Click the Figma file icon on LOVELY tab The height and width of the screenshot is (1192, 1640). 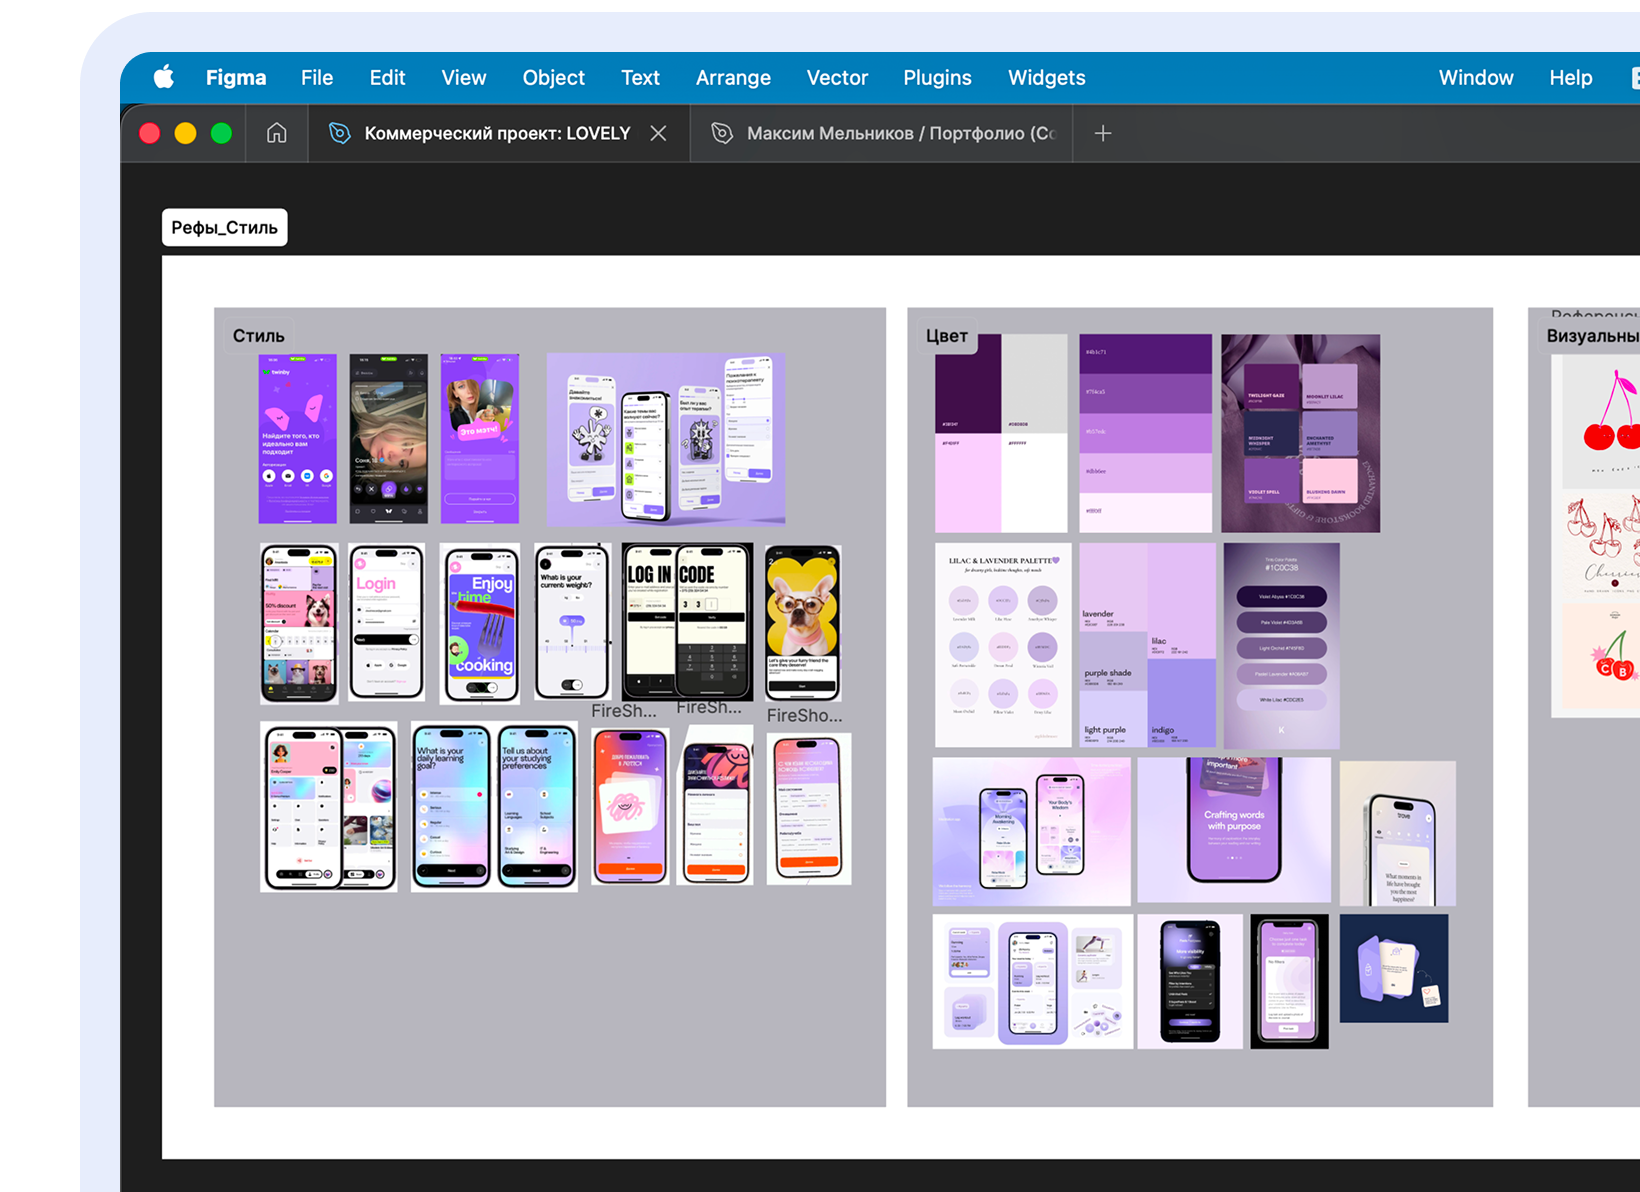point(340,133)
